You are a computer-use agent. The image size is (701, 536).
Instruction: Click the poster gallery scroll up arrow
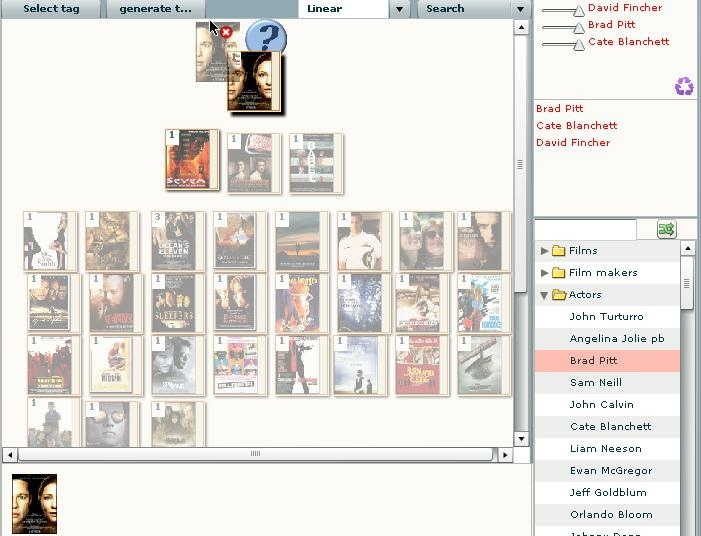(521, 27)
